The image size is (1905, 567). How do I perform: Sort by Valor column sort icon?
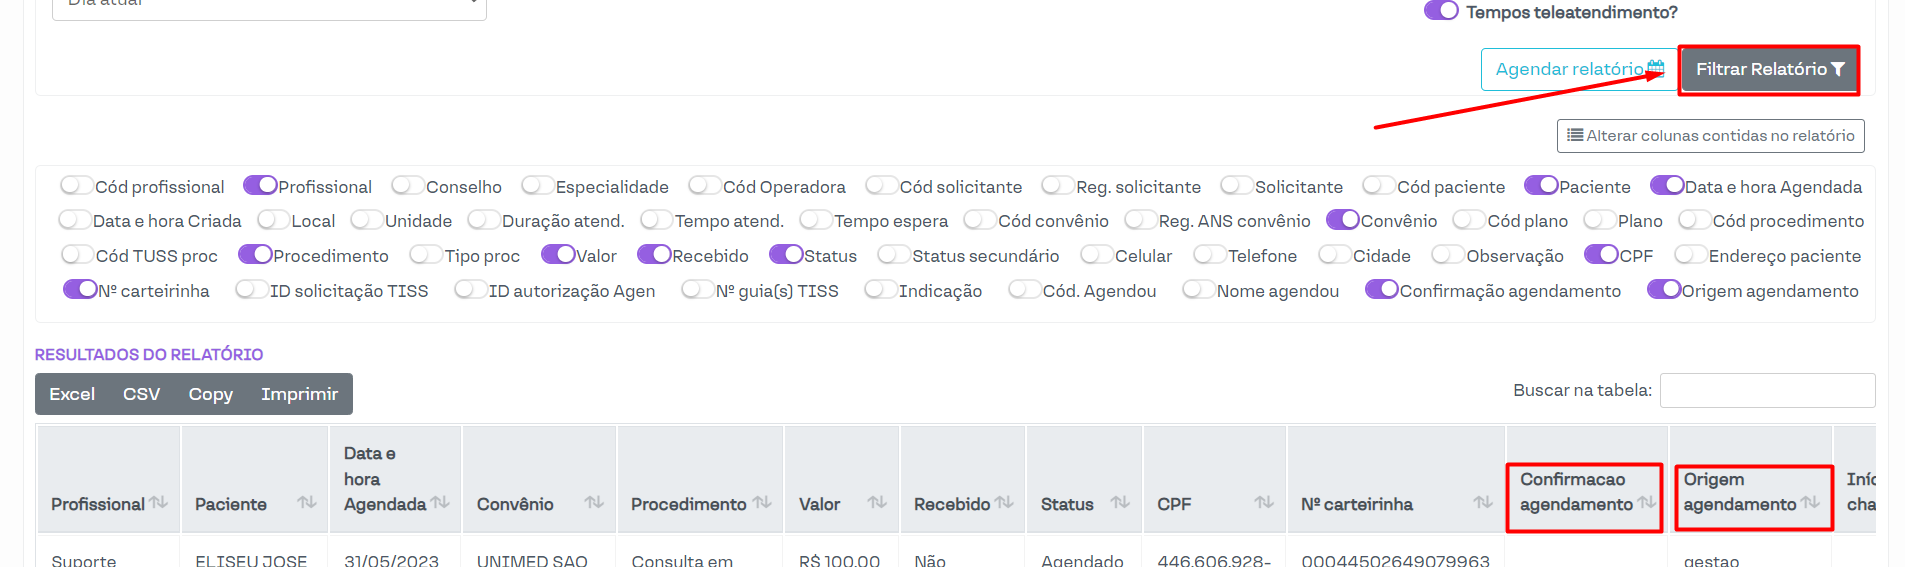(x=877, y=503)
